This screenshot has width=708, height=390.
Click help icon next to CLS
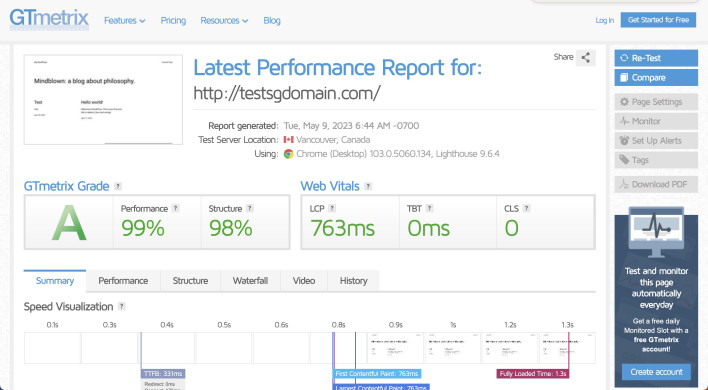tap(526, 208)
